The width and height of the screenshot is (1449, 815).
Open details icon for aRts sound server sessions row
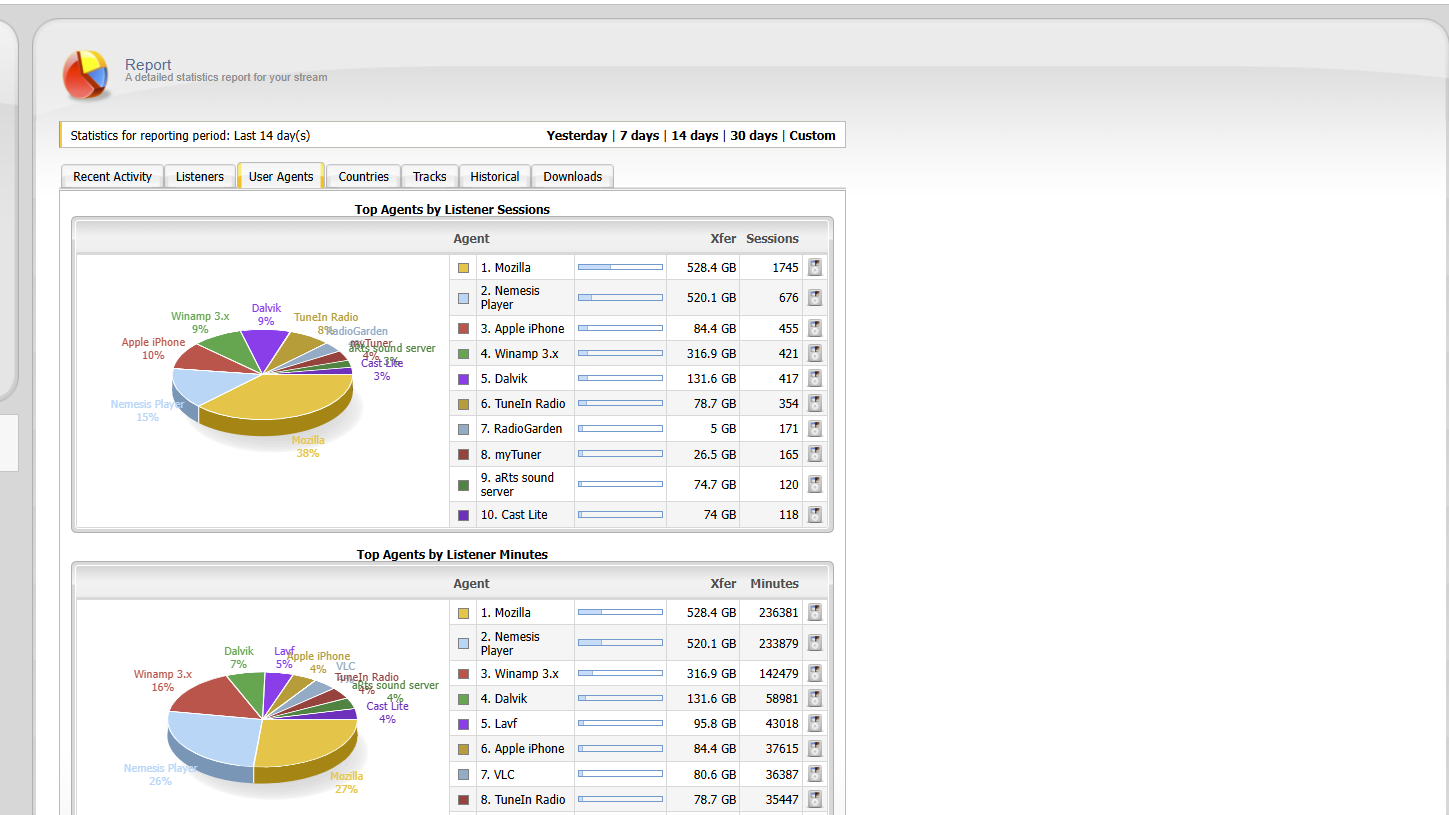(x=815, y=484)
